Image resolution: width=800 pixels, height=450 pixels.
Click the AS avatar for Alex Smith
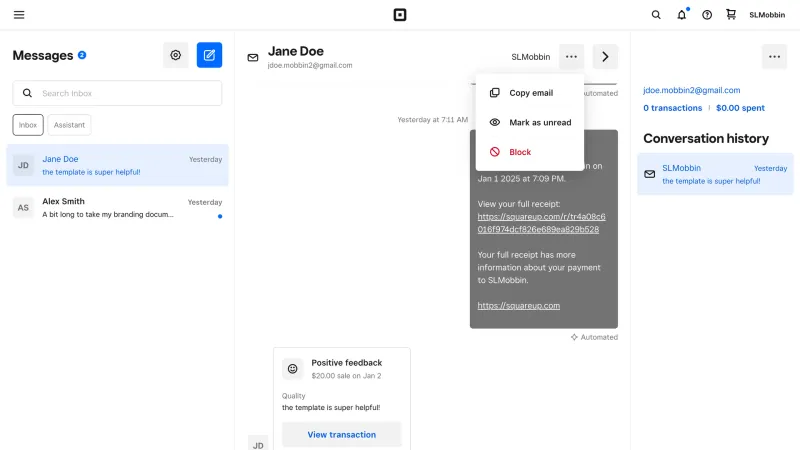pos(23,208)
